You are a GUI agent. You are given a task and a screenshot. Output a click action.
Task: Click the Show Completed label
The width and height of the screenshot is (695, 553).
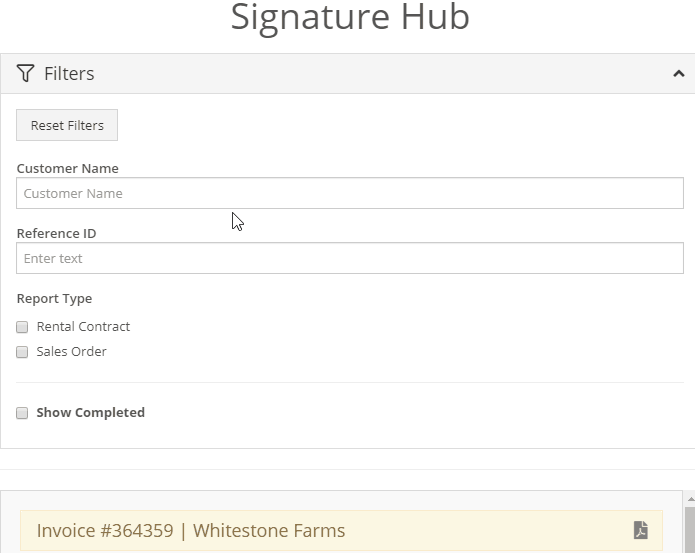(90, 413)
